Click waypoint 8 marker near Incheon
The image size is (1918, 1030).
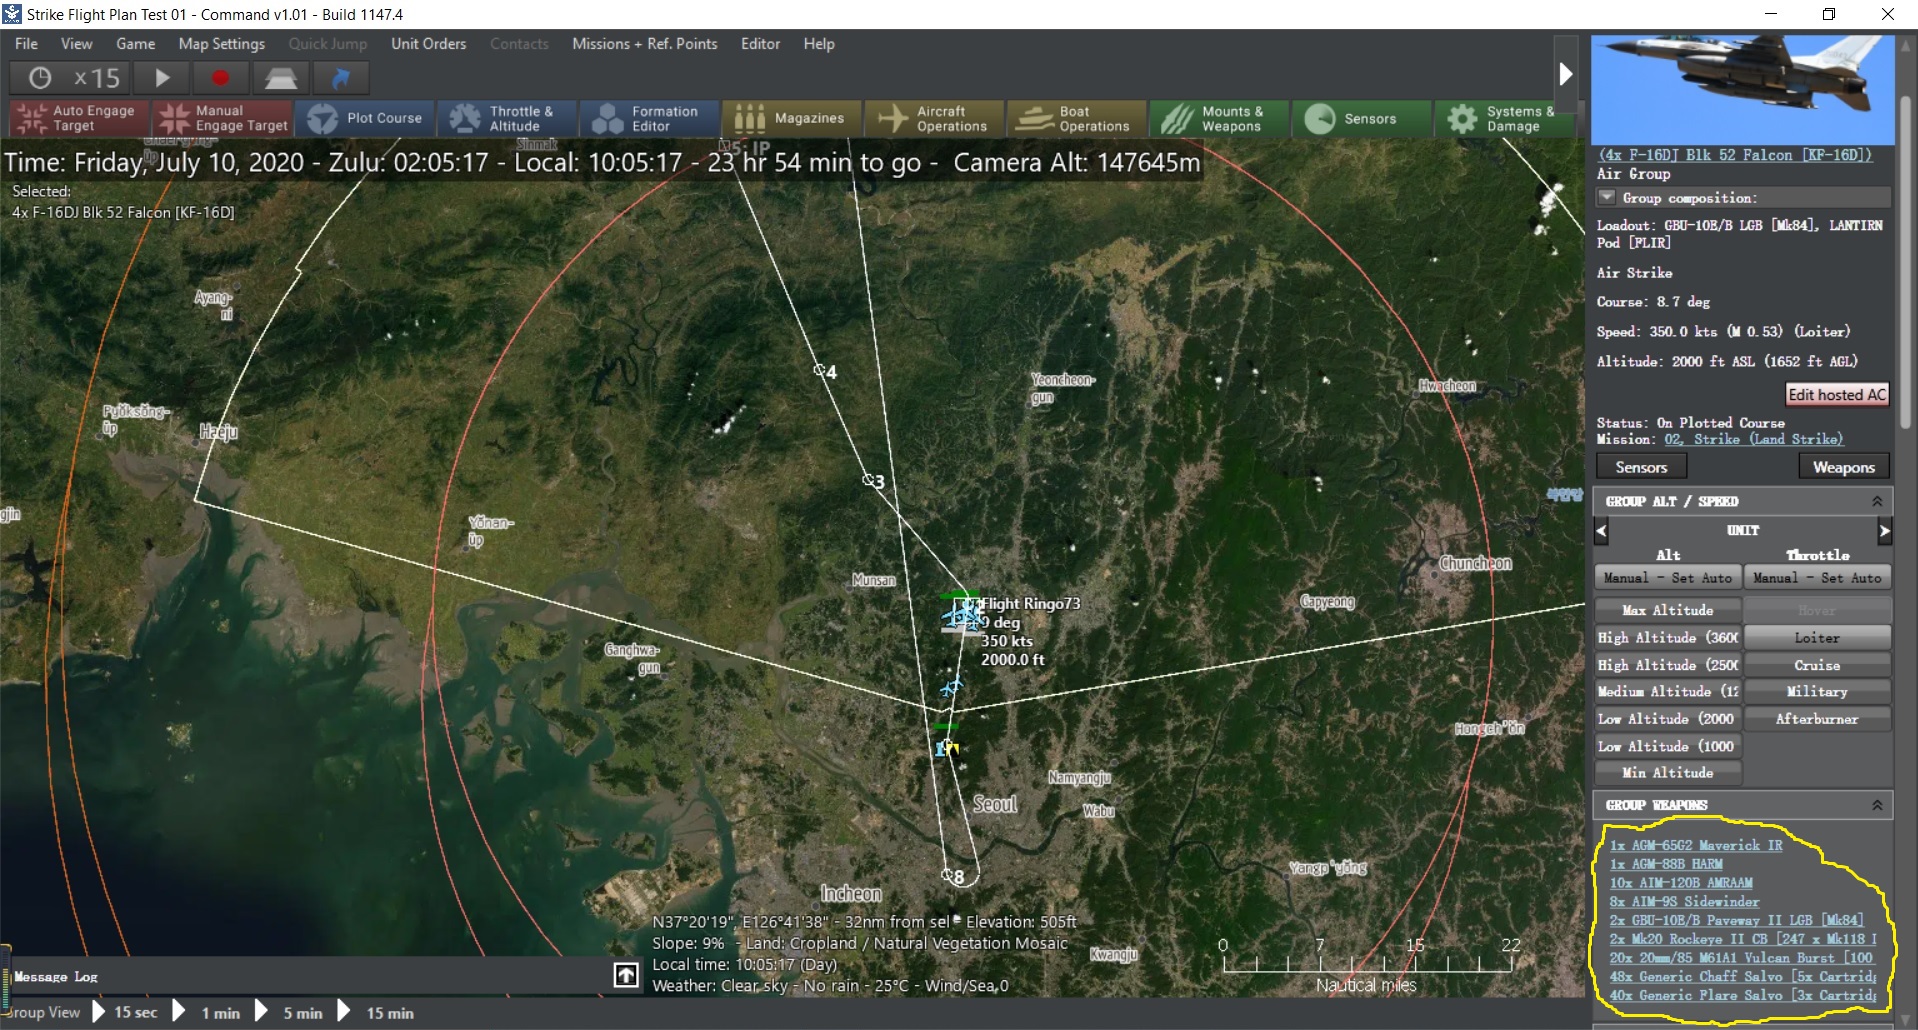(948, 875)
